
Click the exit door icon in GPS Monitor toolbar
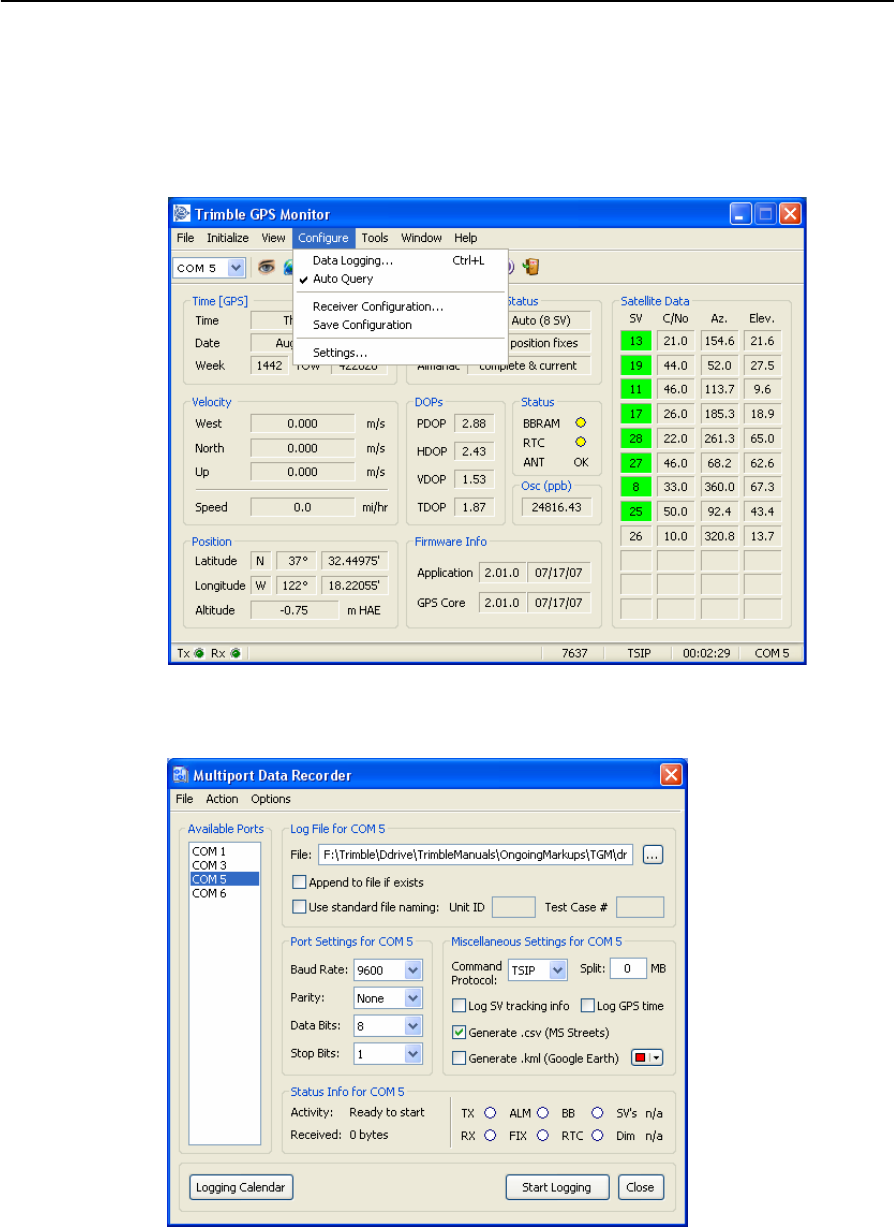click(531, 267)
